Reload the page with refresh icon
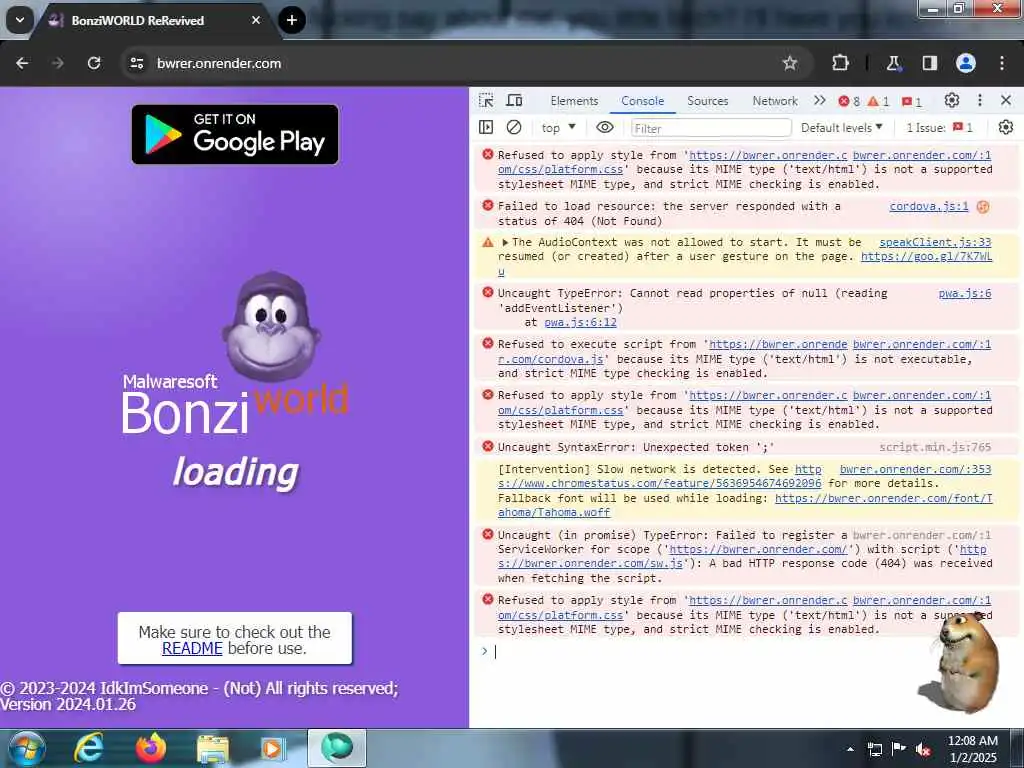The image size is (1024, 768). pos(94,63)
